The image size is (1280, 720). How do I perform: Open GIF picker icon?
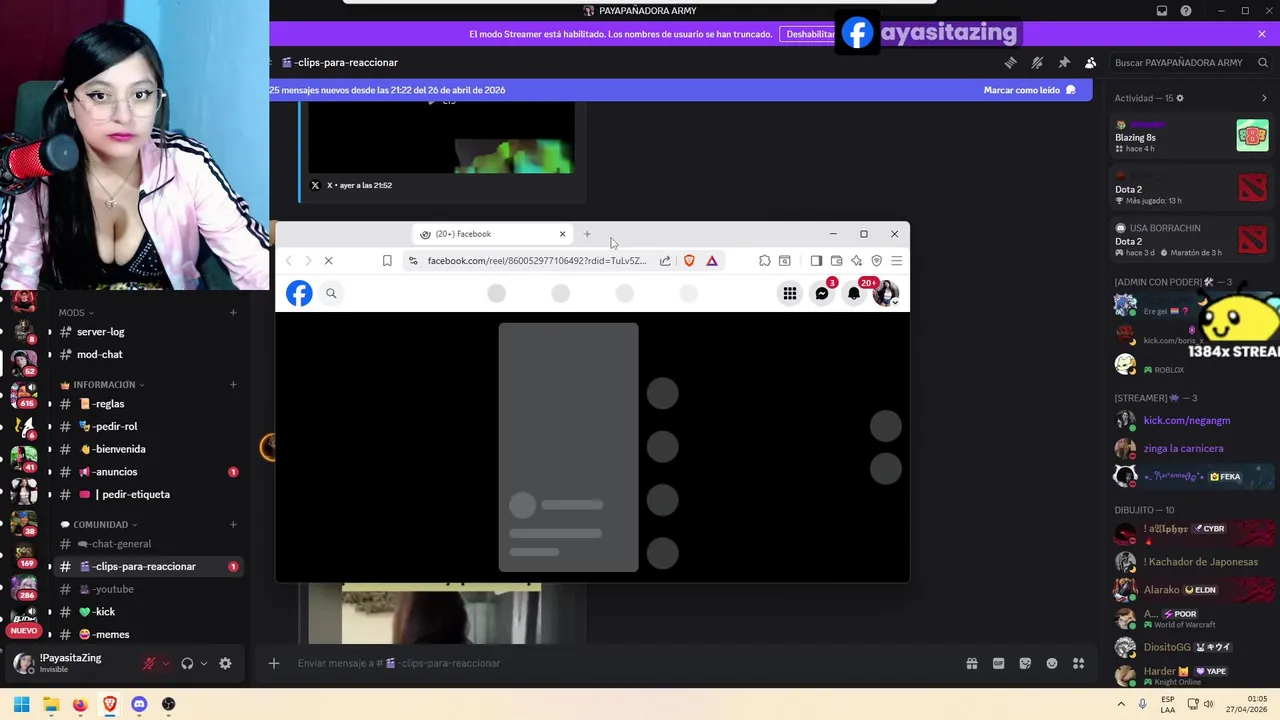[998, 663]
